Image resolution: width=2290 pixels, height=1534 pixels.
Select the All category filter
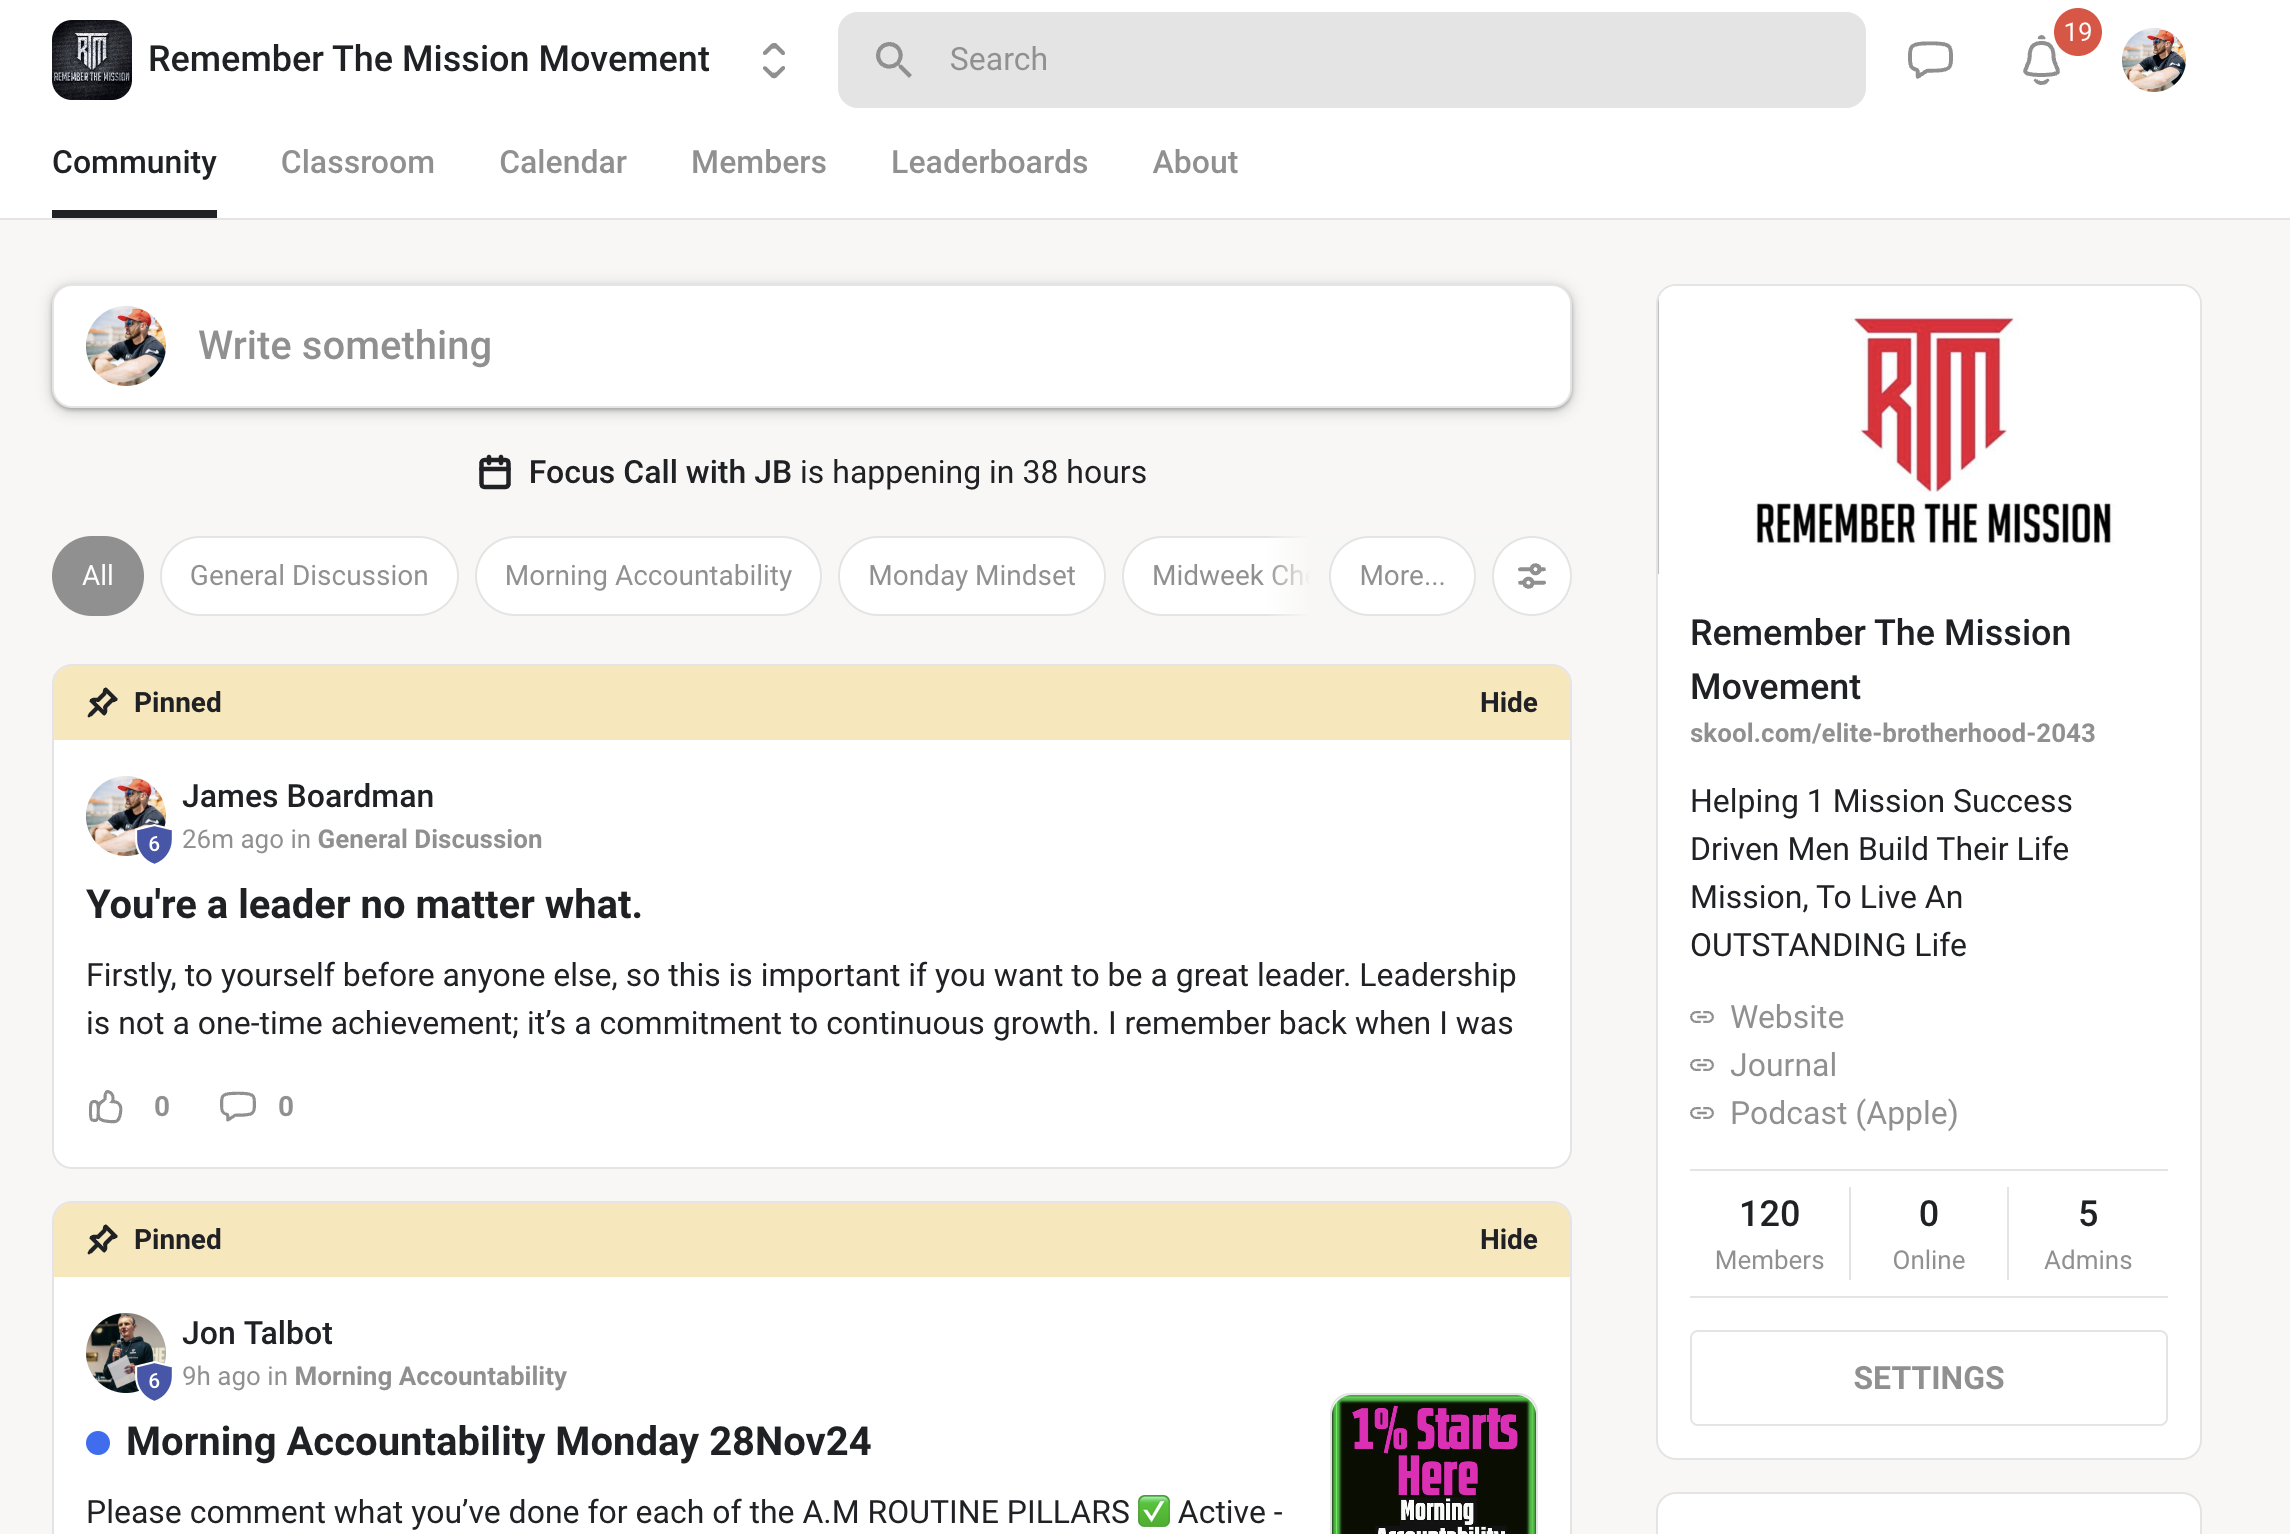tap(97, 576)
